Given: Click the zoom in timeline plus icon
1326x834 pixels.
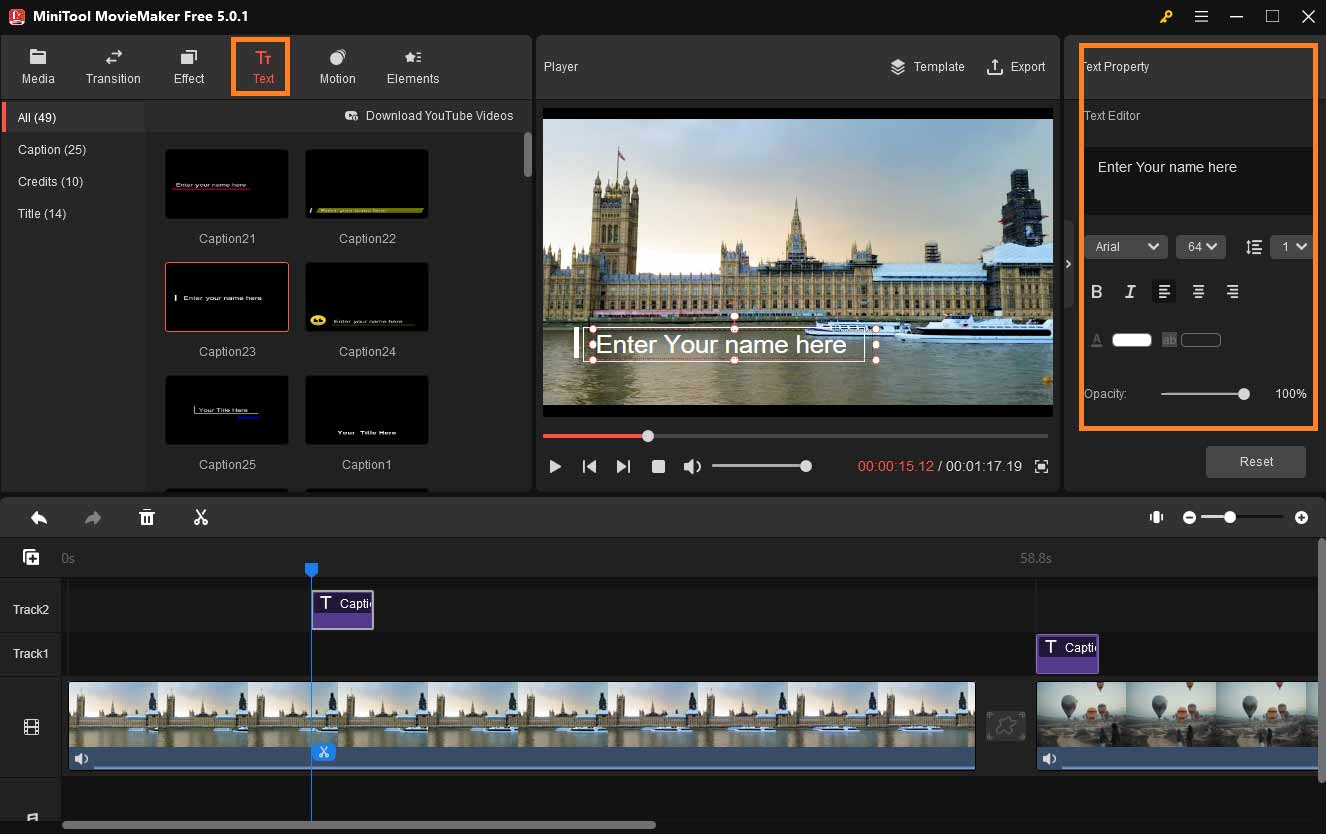Looking at the screenshot, I should pos(1301,517).
